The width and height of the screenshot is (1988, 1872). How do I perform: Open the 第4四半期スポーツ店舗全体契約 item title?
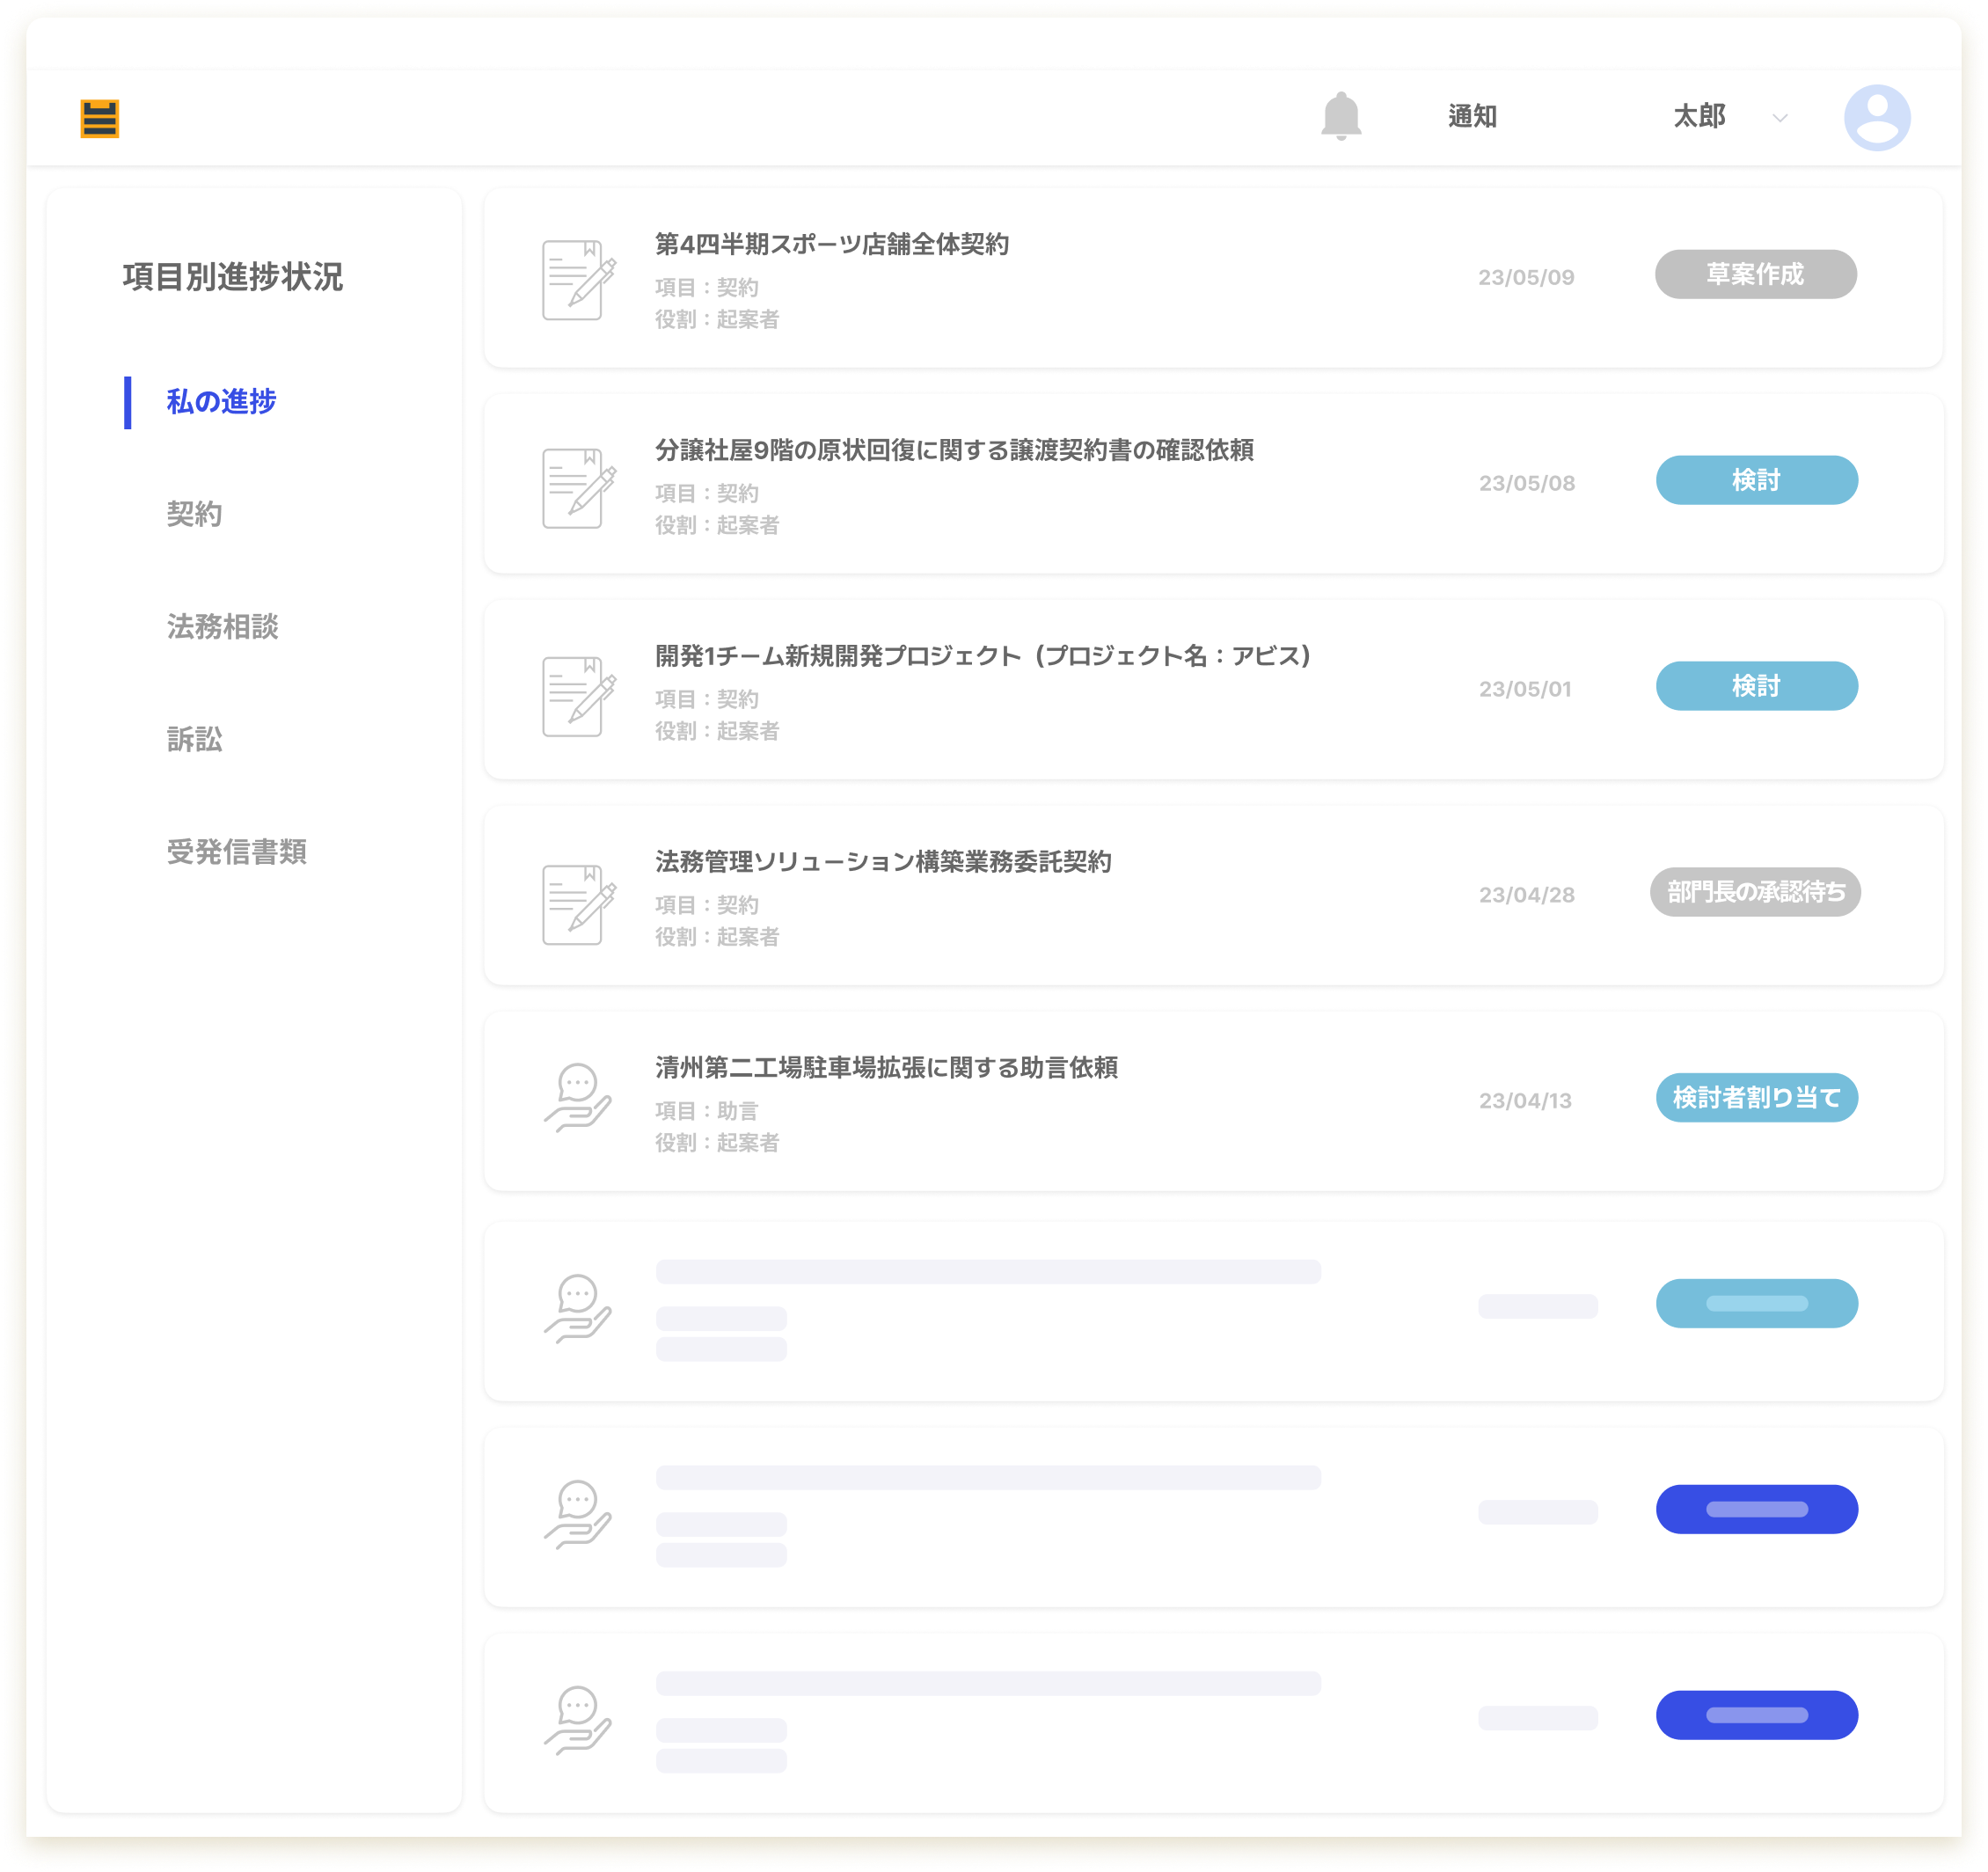[833, 241]
